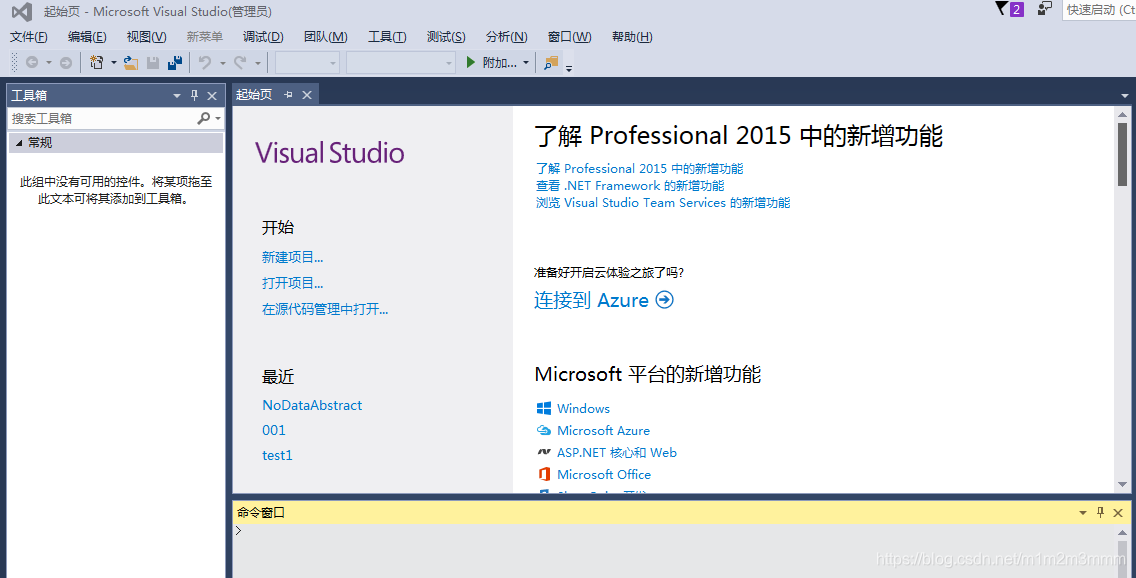Click the New Project toolbar icon
This screenshot has height=578, width=1136.
(x=96, y=63)
